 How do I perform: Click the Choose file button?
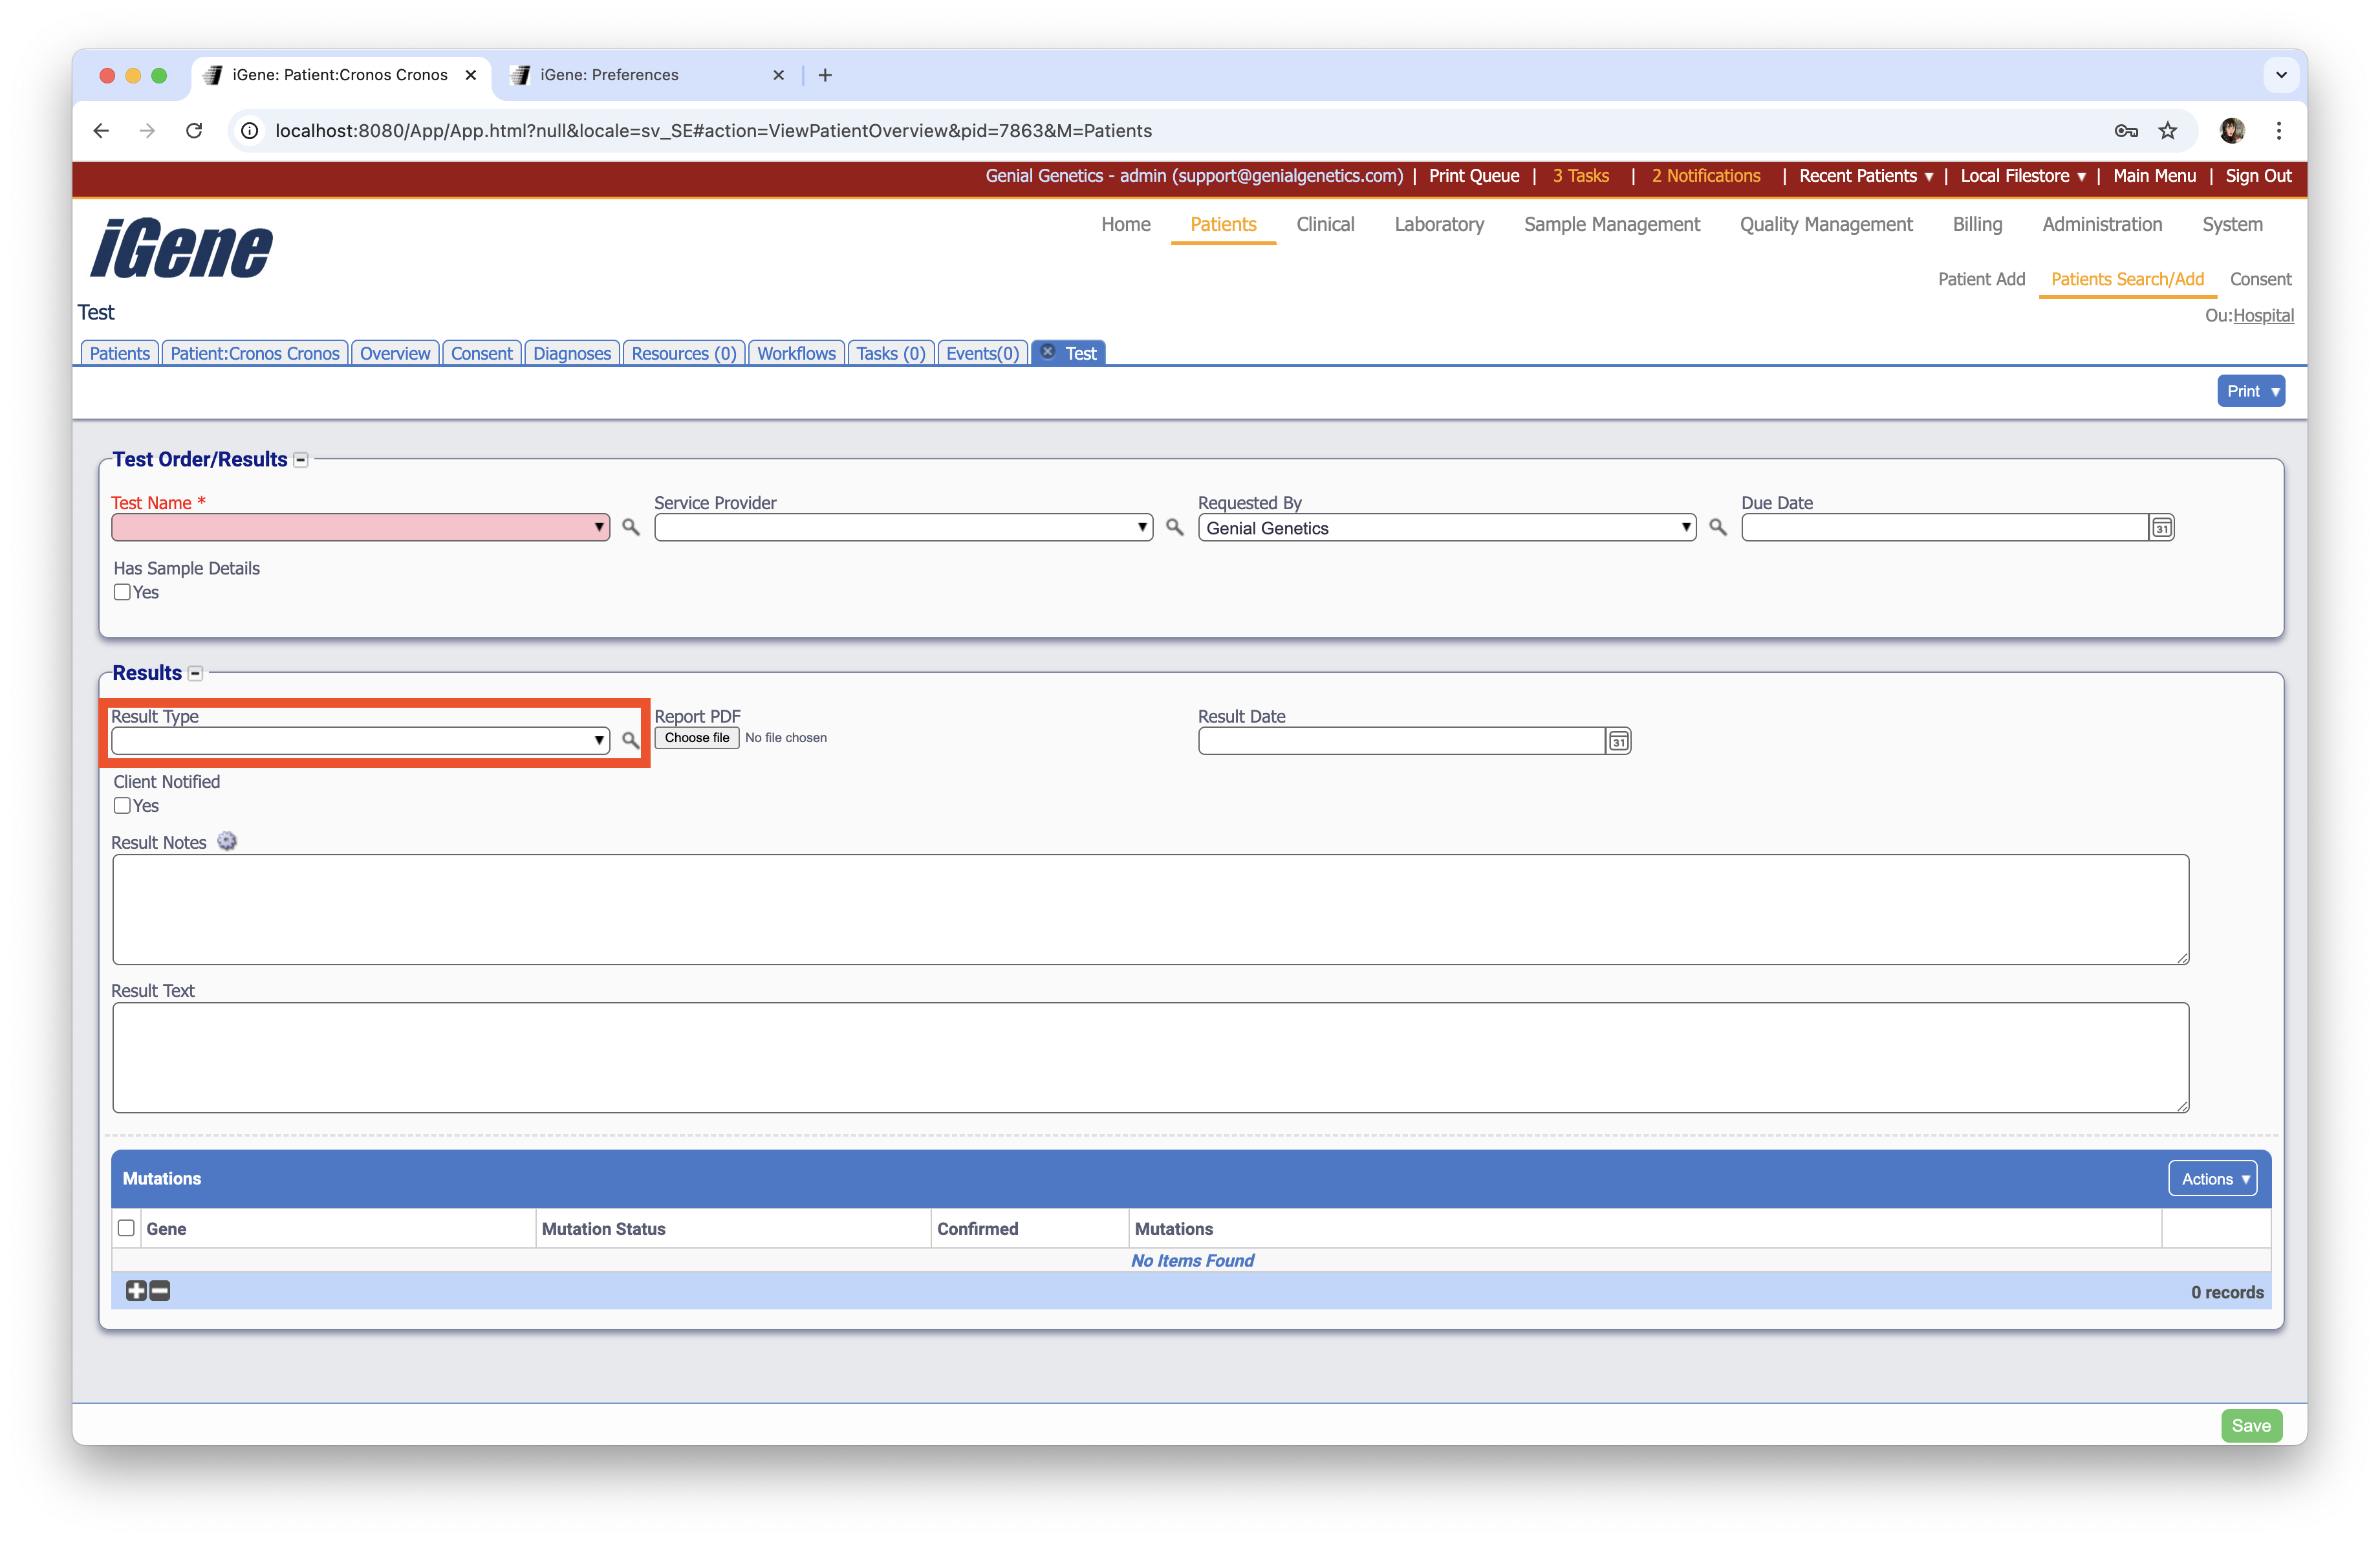(x=696, y=738)
